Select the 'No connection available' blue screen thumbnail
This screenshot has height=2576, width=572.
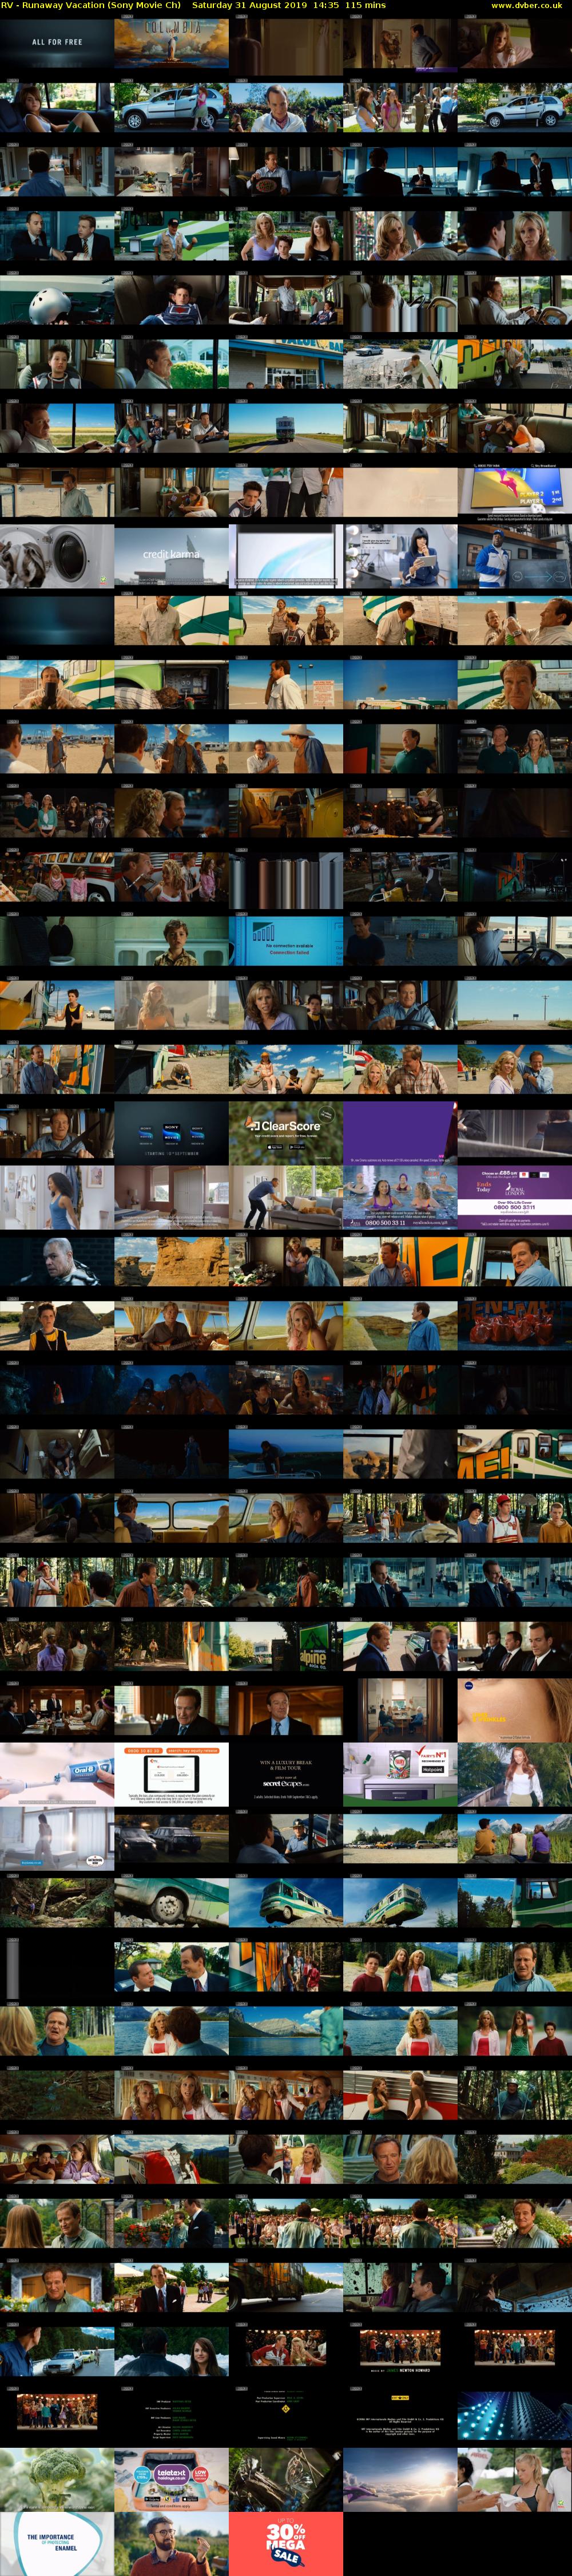tap(286, 941)
